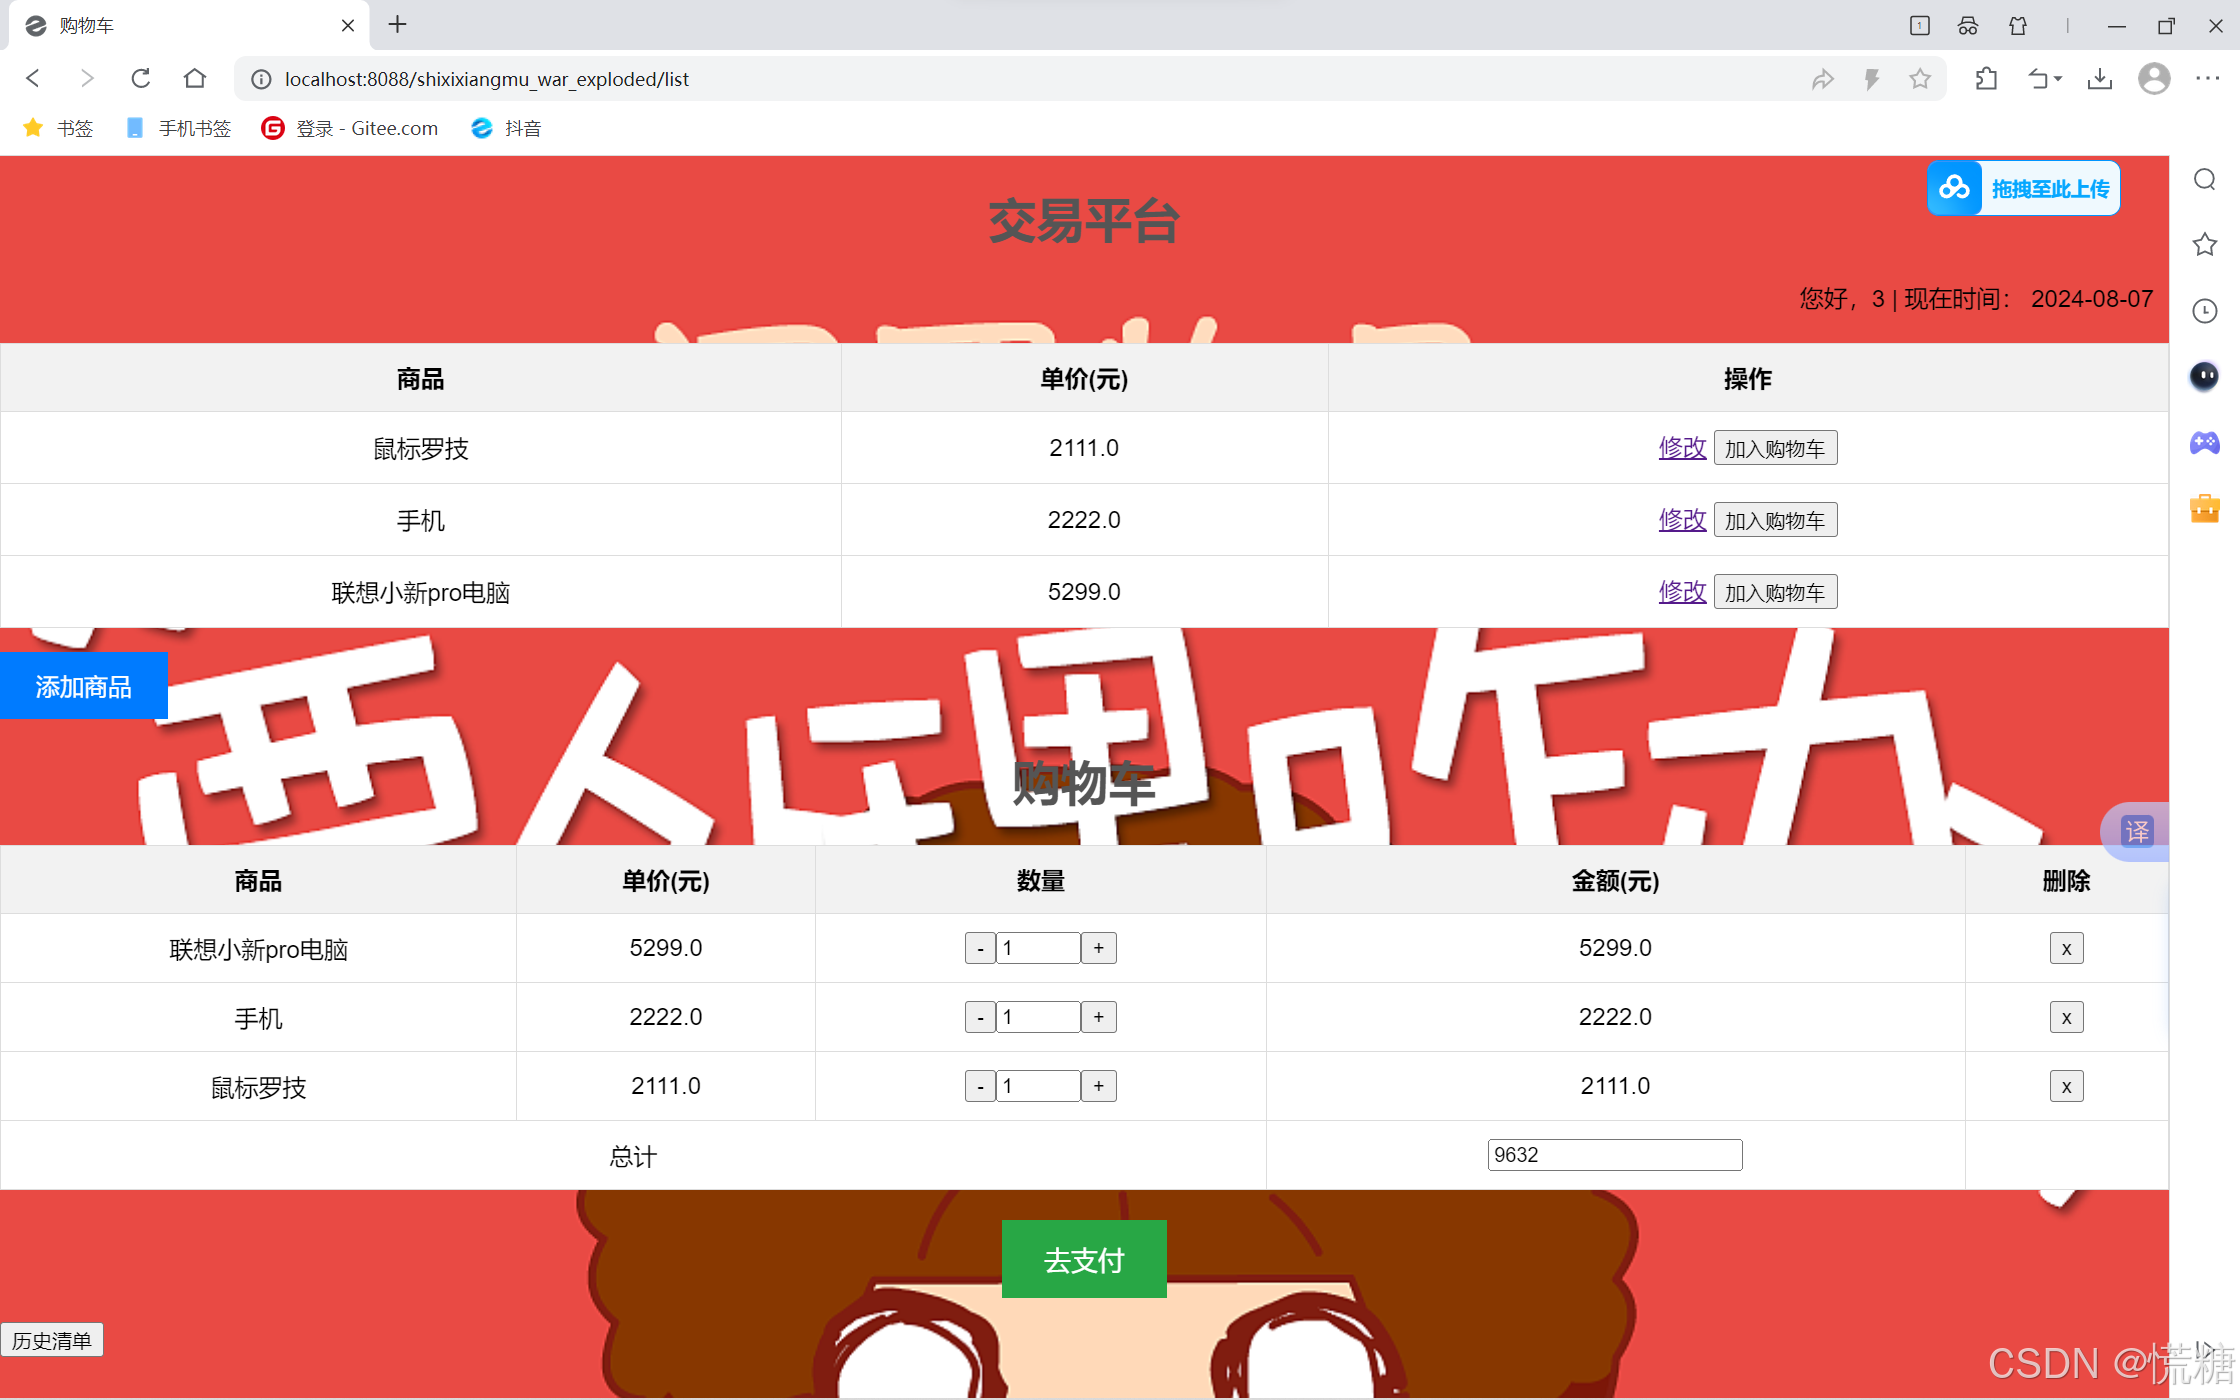
Task: Click the share arrow icon in address bar
Action: click(1823, 79)
